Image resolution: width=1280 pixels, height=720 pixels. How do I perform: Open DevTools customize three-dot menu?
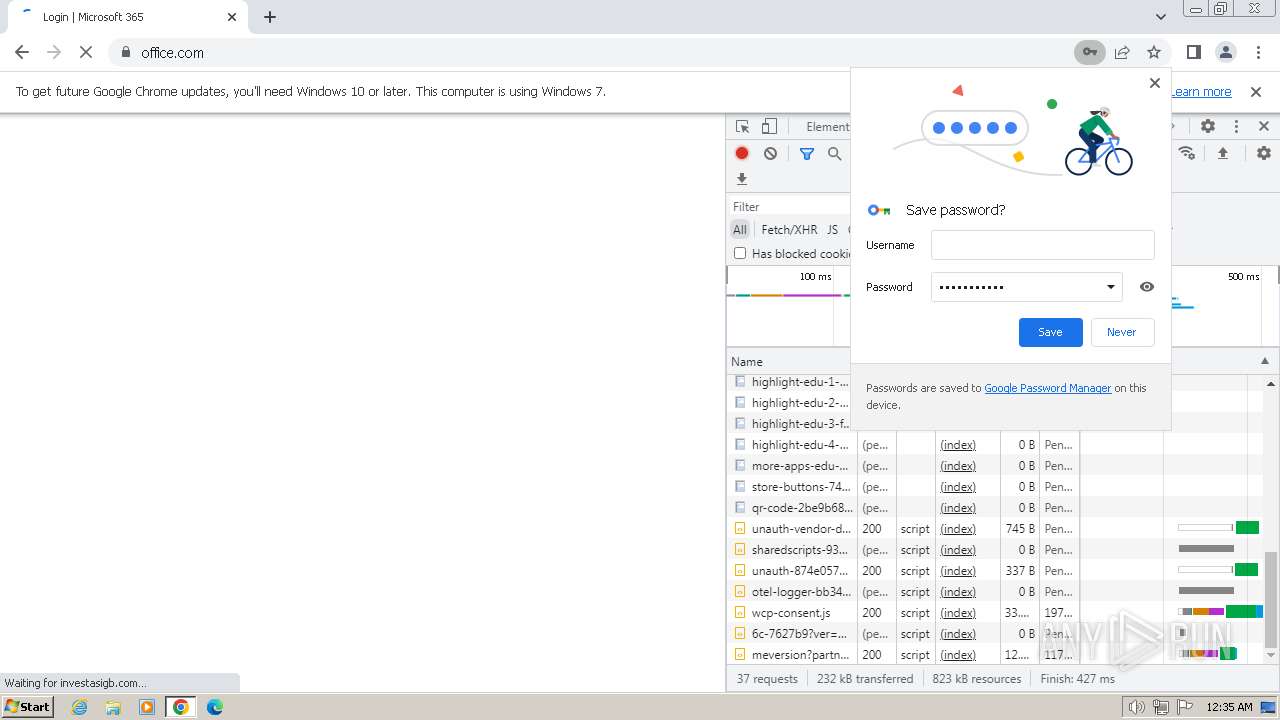point(1236,126)
